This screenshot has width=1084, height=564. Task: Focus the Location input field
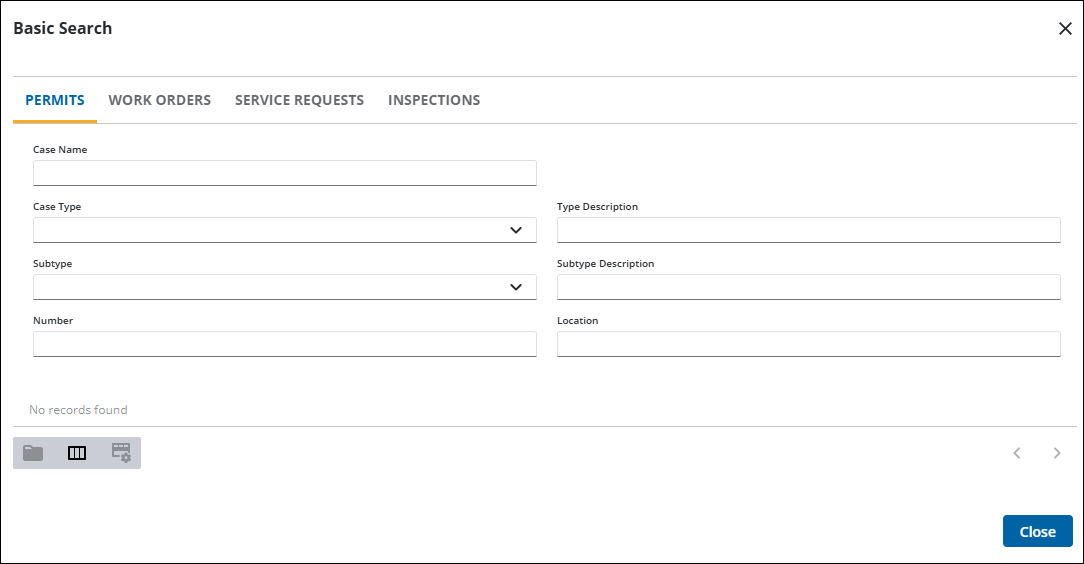pos(809,344)
